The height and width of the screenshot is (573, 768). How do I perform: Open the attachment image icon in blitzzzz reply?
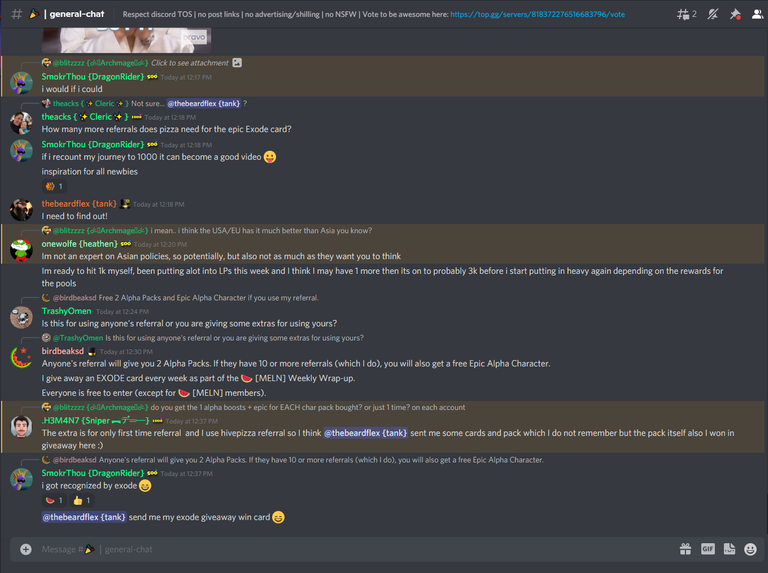tap(237, 63)
